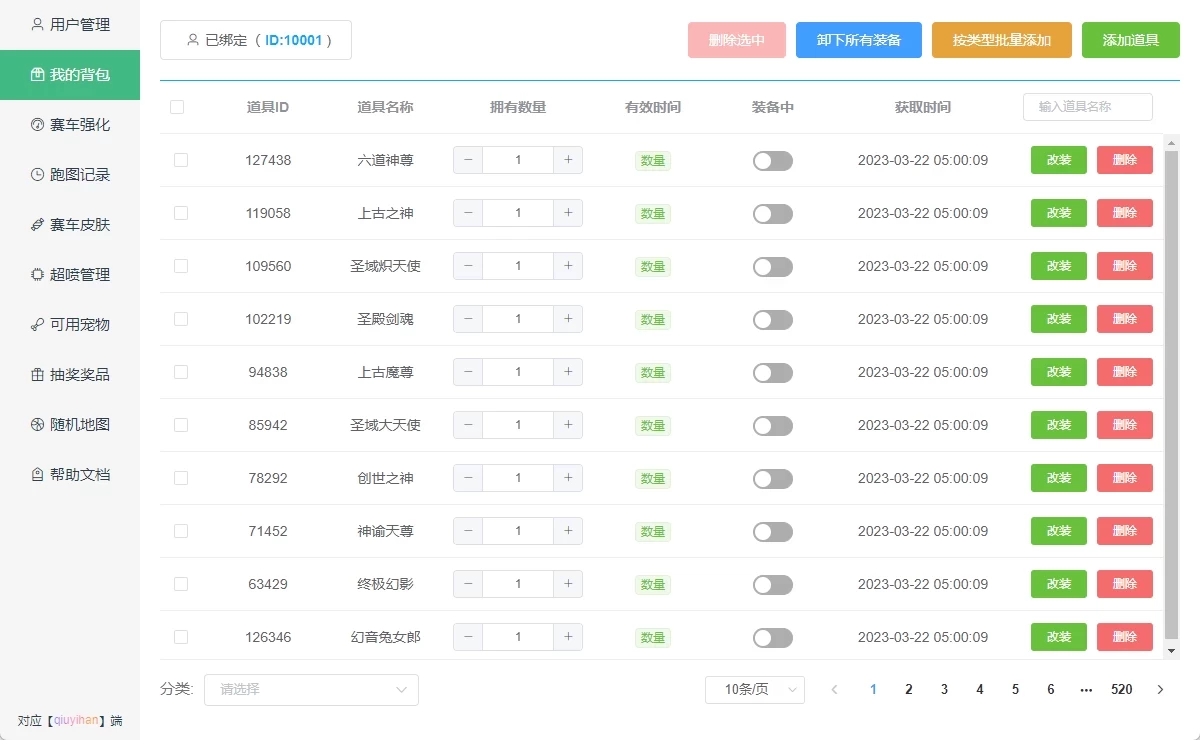
Task: Click the gift icon for 抽奖奖品
Action: (37, 375)
